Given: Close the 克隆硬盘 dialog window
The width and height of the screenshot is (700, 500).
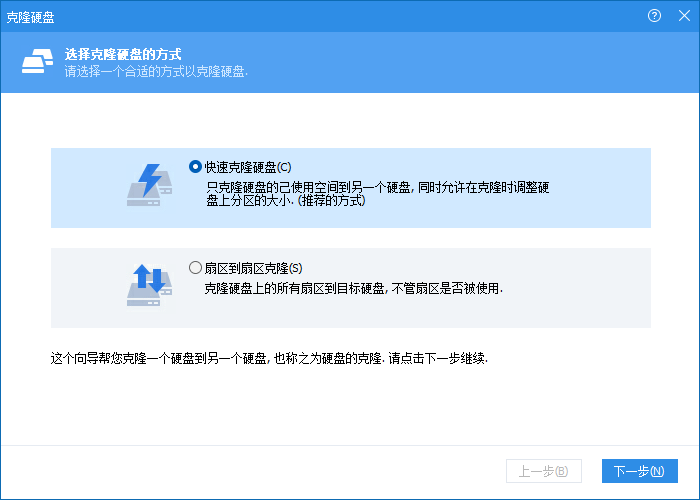Looking at the screenshot, I should tap(684, 16).
